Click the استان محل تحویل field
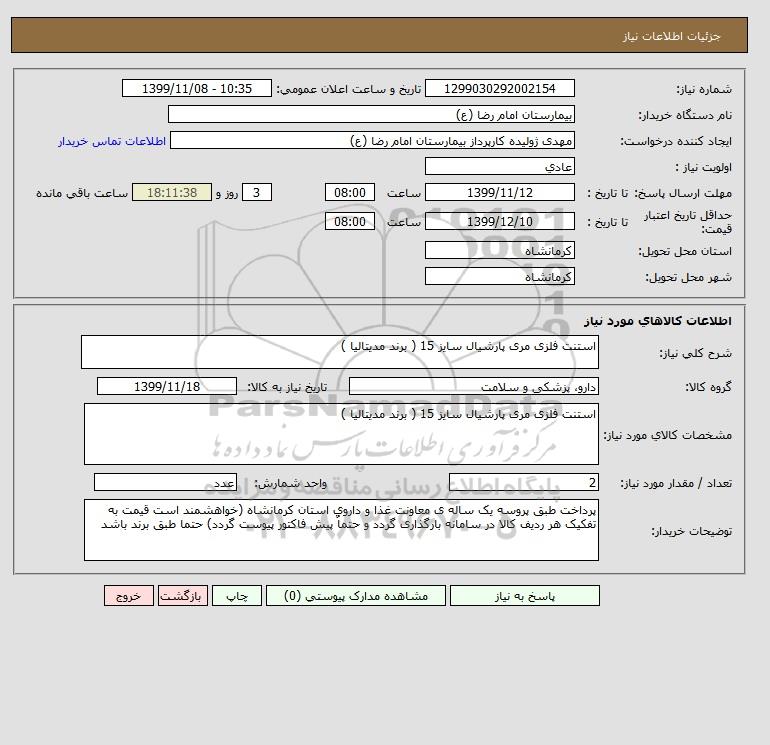The width and height of the screenshot is (770, 745). [499, 250]
